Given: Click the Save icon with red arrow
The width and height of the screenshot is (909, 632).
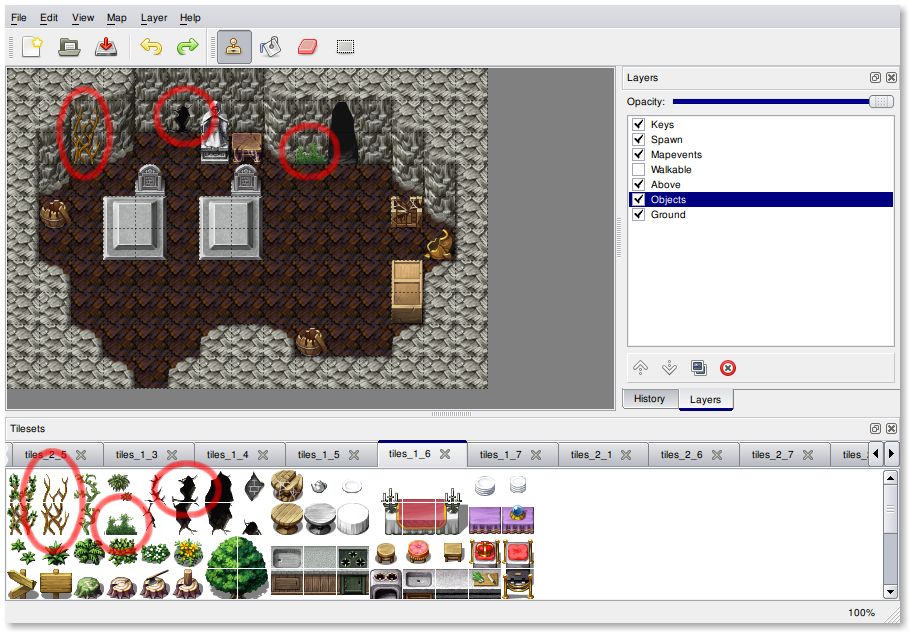Looking at the screenshot, I should (105, 47).
